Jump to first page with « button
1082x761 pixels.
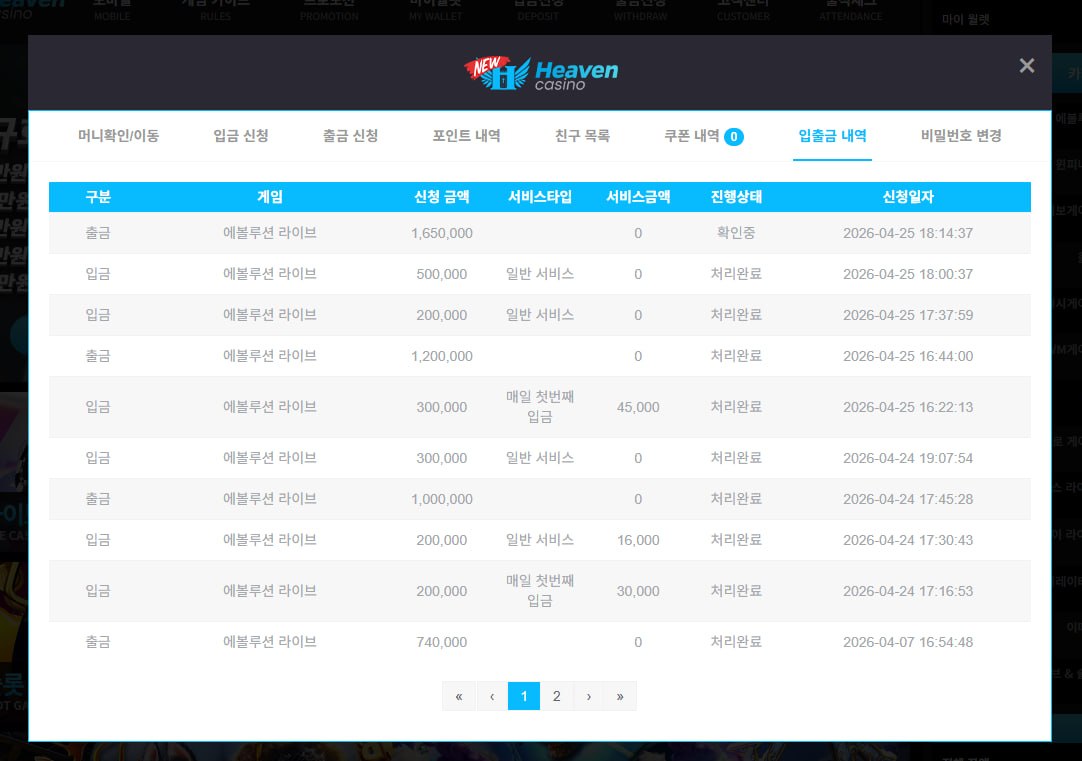[x=459, y=696]
